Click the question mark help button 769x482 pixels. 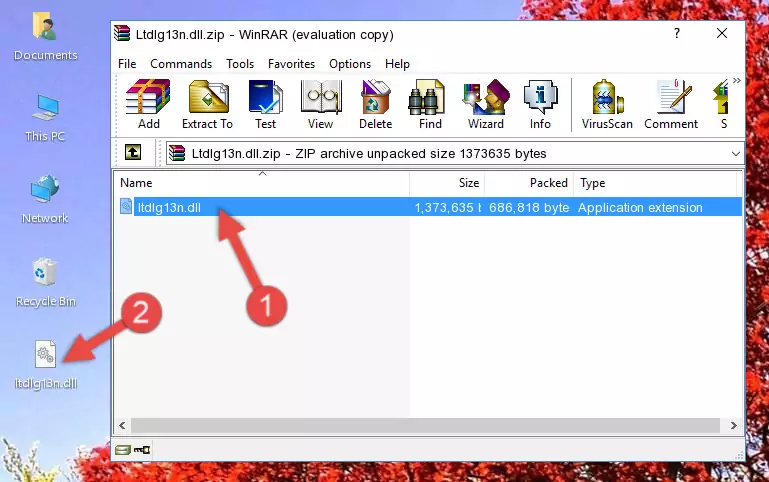pos(677,33)
